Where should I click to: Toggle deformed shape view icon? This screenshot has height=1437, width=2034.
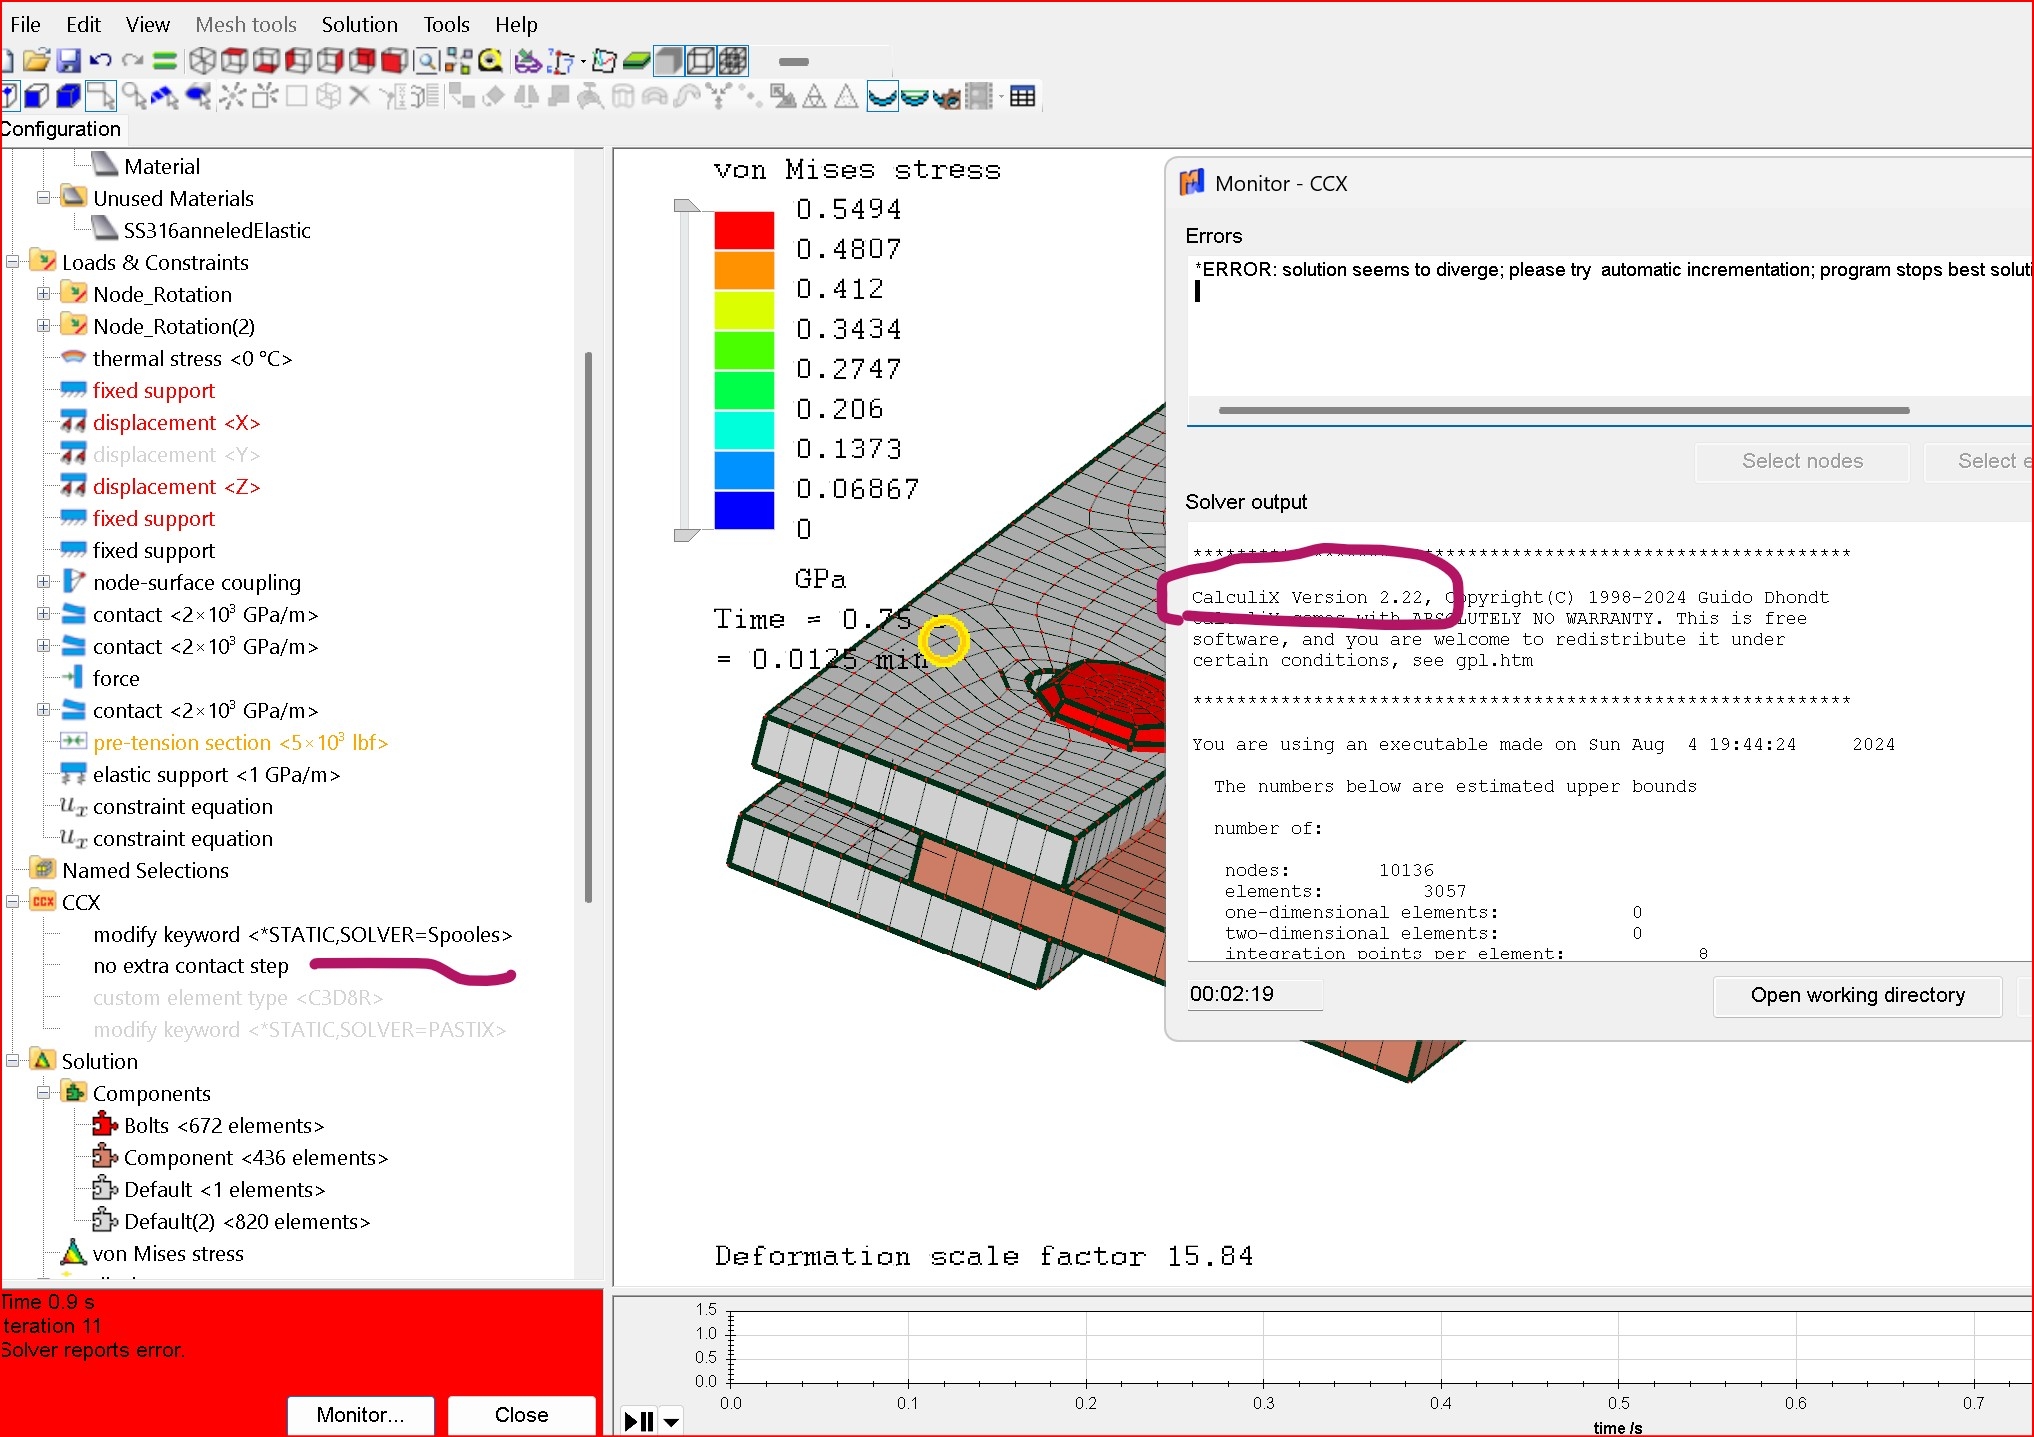coord(881,96)
